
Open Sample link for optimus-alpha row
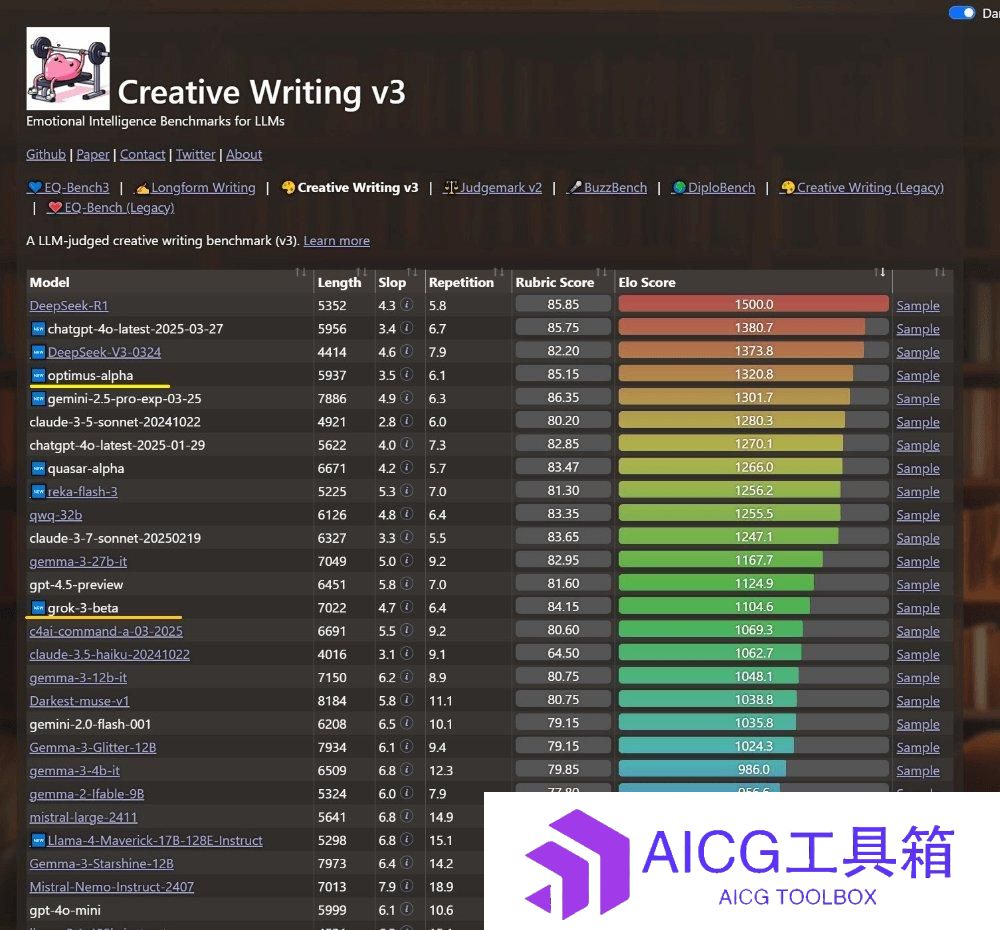click(x=918, y=375)
